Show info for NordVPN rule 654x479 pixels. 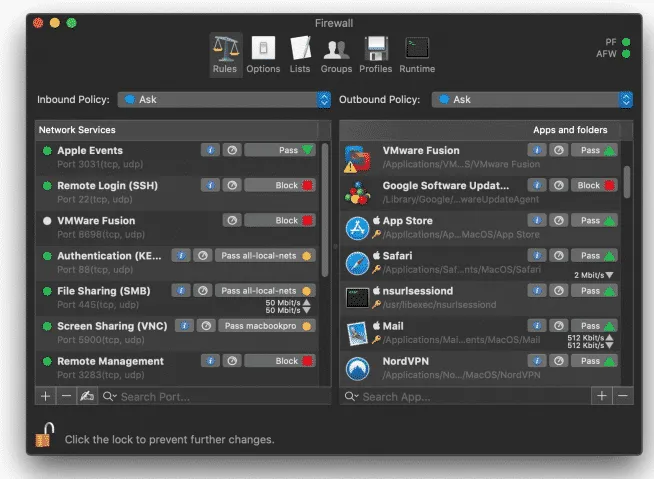point(537,361)
